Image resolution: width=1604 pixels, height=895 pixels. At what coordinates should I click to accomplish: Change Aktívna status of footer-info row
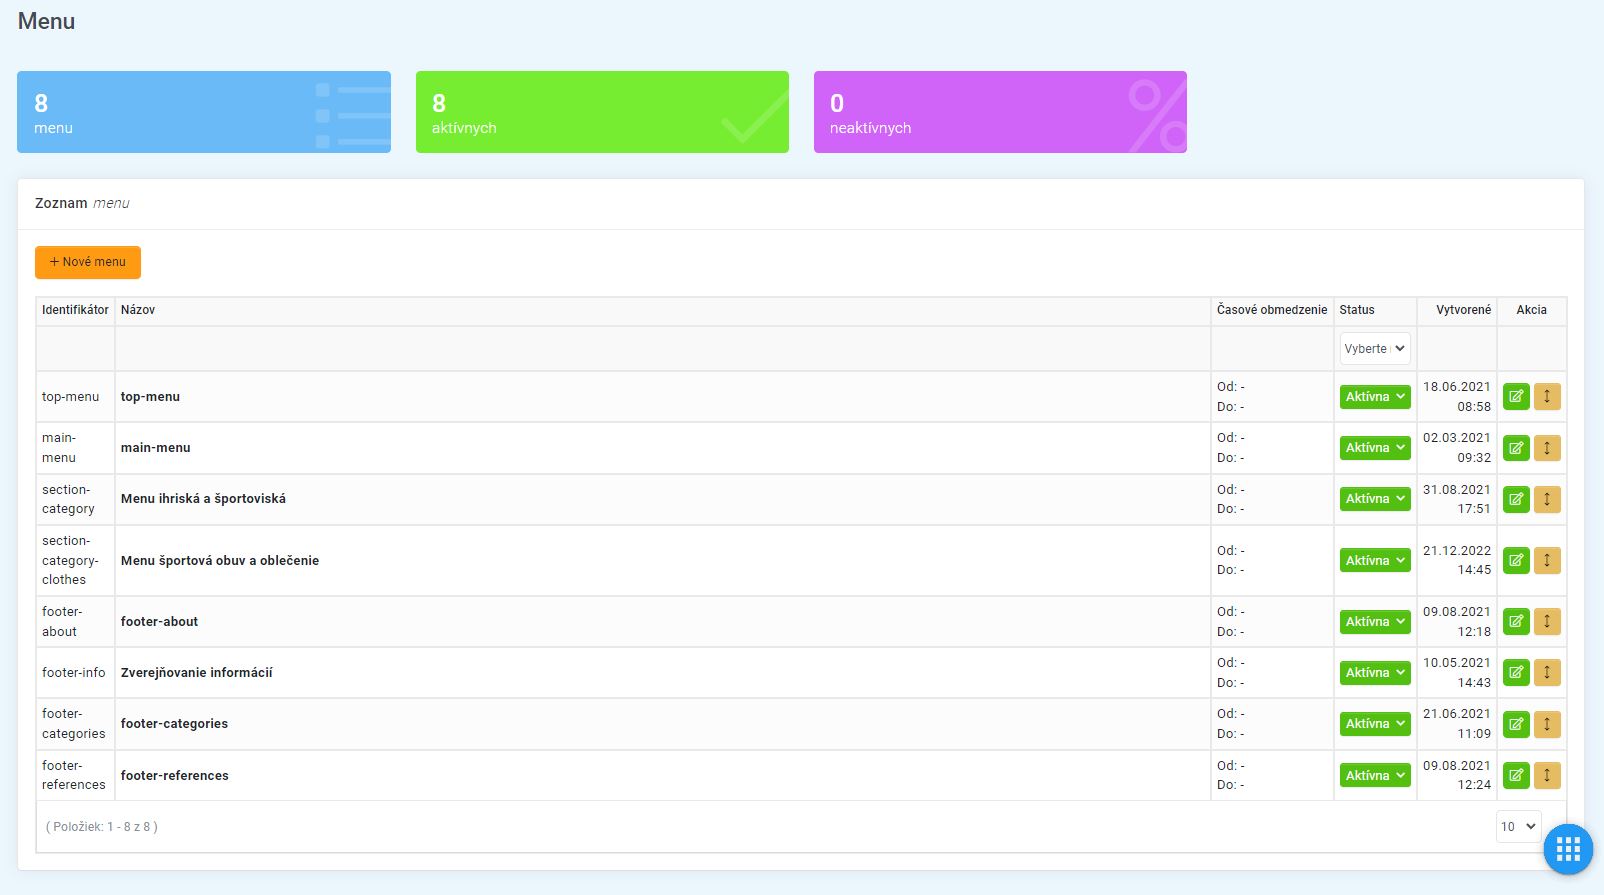tap(1374, 673)
